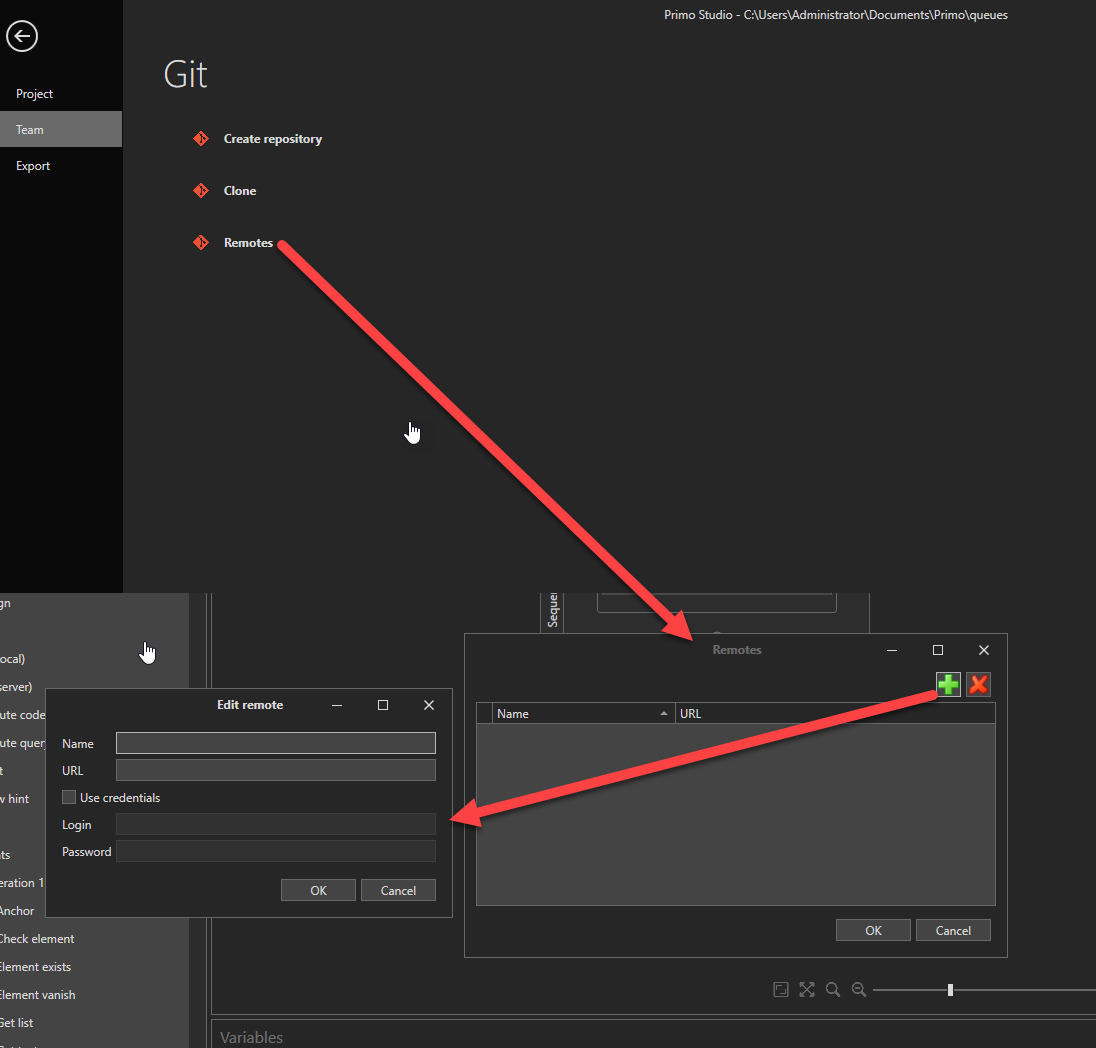Delete a remote with the red X icon

(979, 684)
